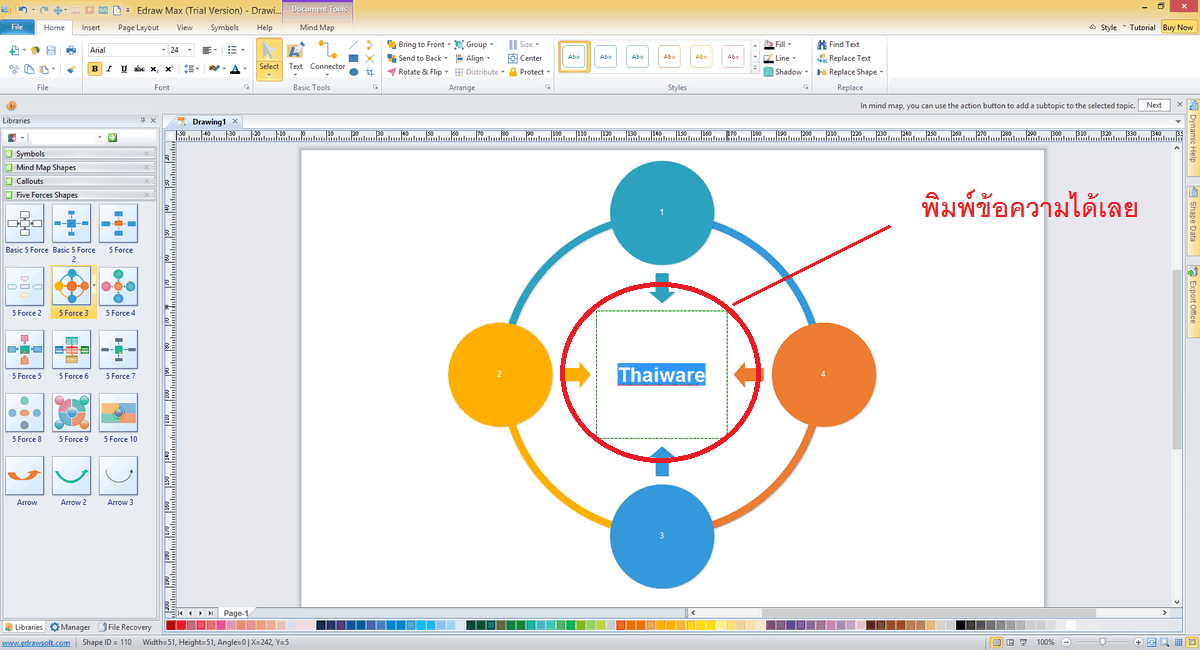Switch to Page Layout ribbon tab
Image resolution: width=1200 pixels, height=650 pixels.
click(138, 28)
